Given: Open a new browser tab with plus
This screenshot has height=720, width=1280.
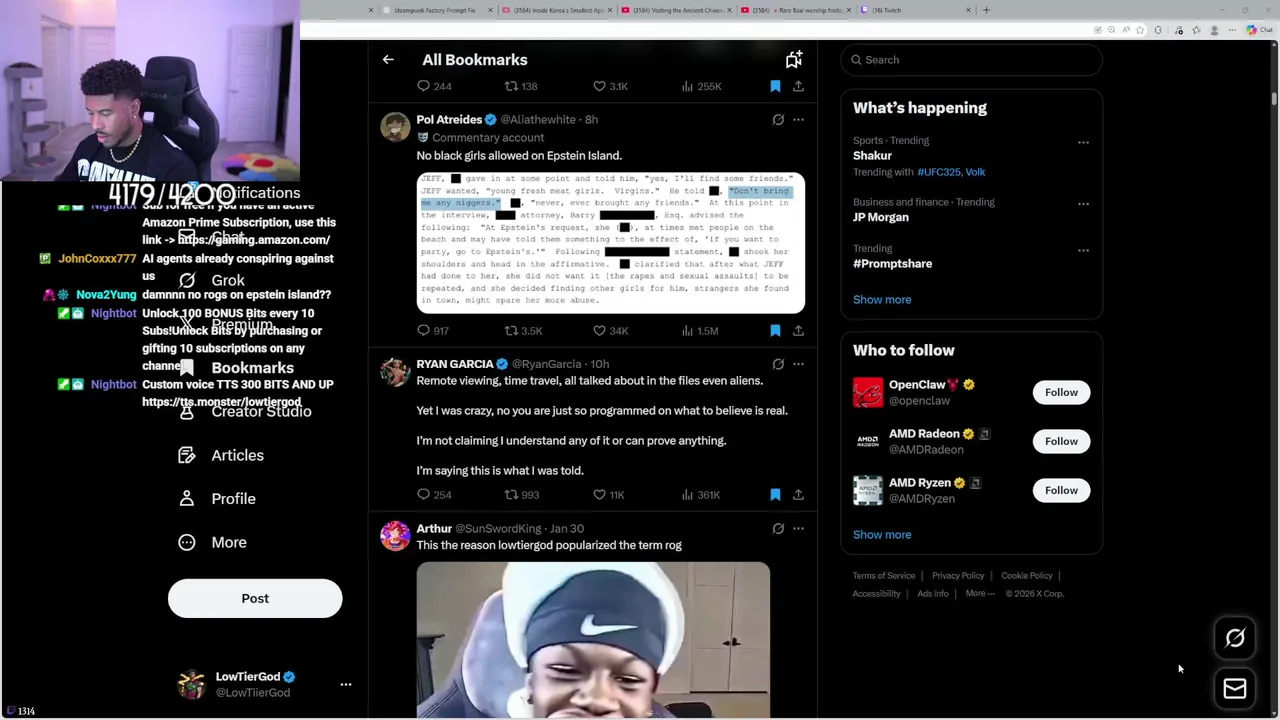Looking at the screenshot, I should pos(986,10).
